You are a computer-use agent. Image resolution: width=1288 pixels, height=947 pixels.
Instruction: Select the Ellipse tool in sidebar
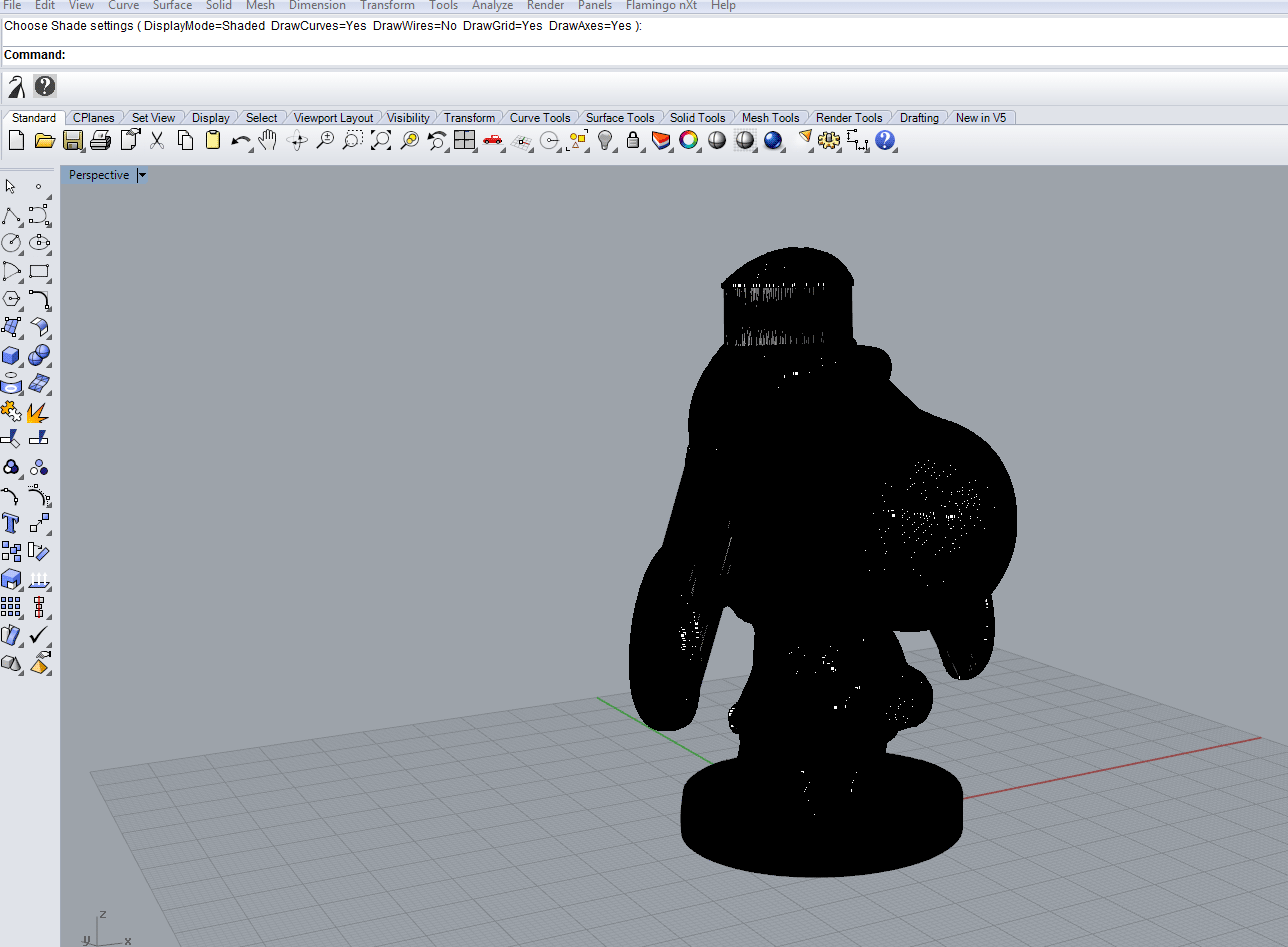point(39,243)
